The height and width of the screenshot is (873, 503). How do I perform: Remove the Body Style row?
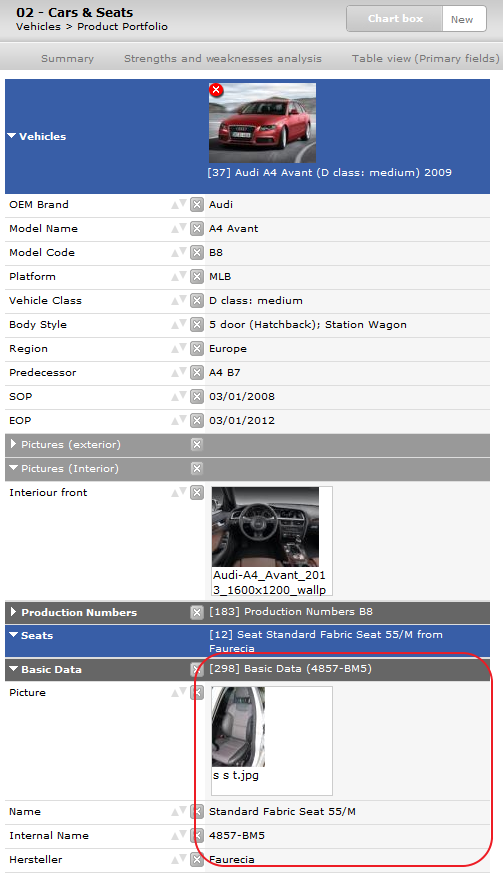pyautogui.click(x=197, y=325)
